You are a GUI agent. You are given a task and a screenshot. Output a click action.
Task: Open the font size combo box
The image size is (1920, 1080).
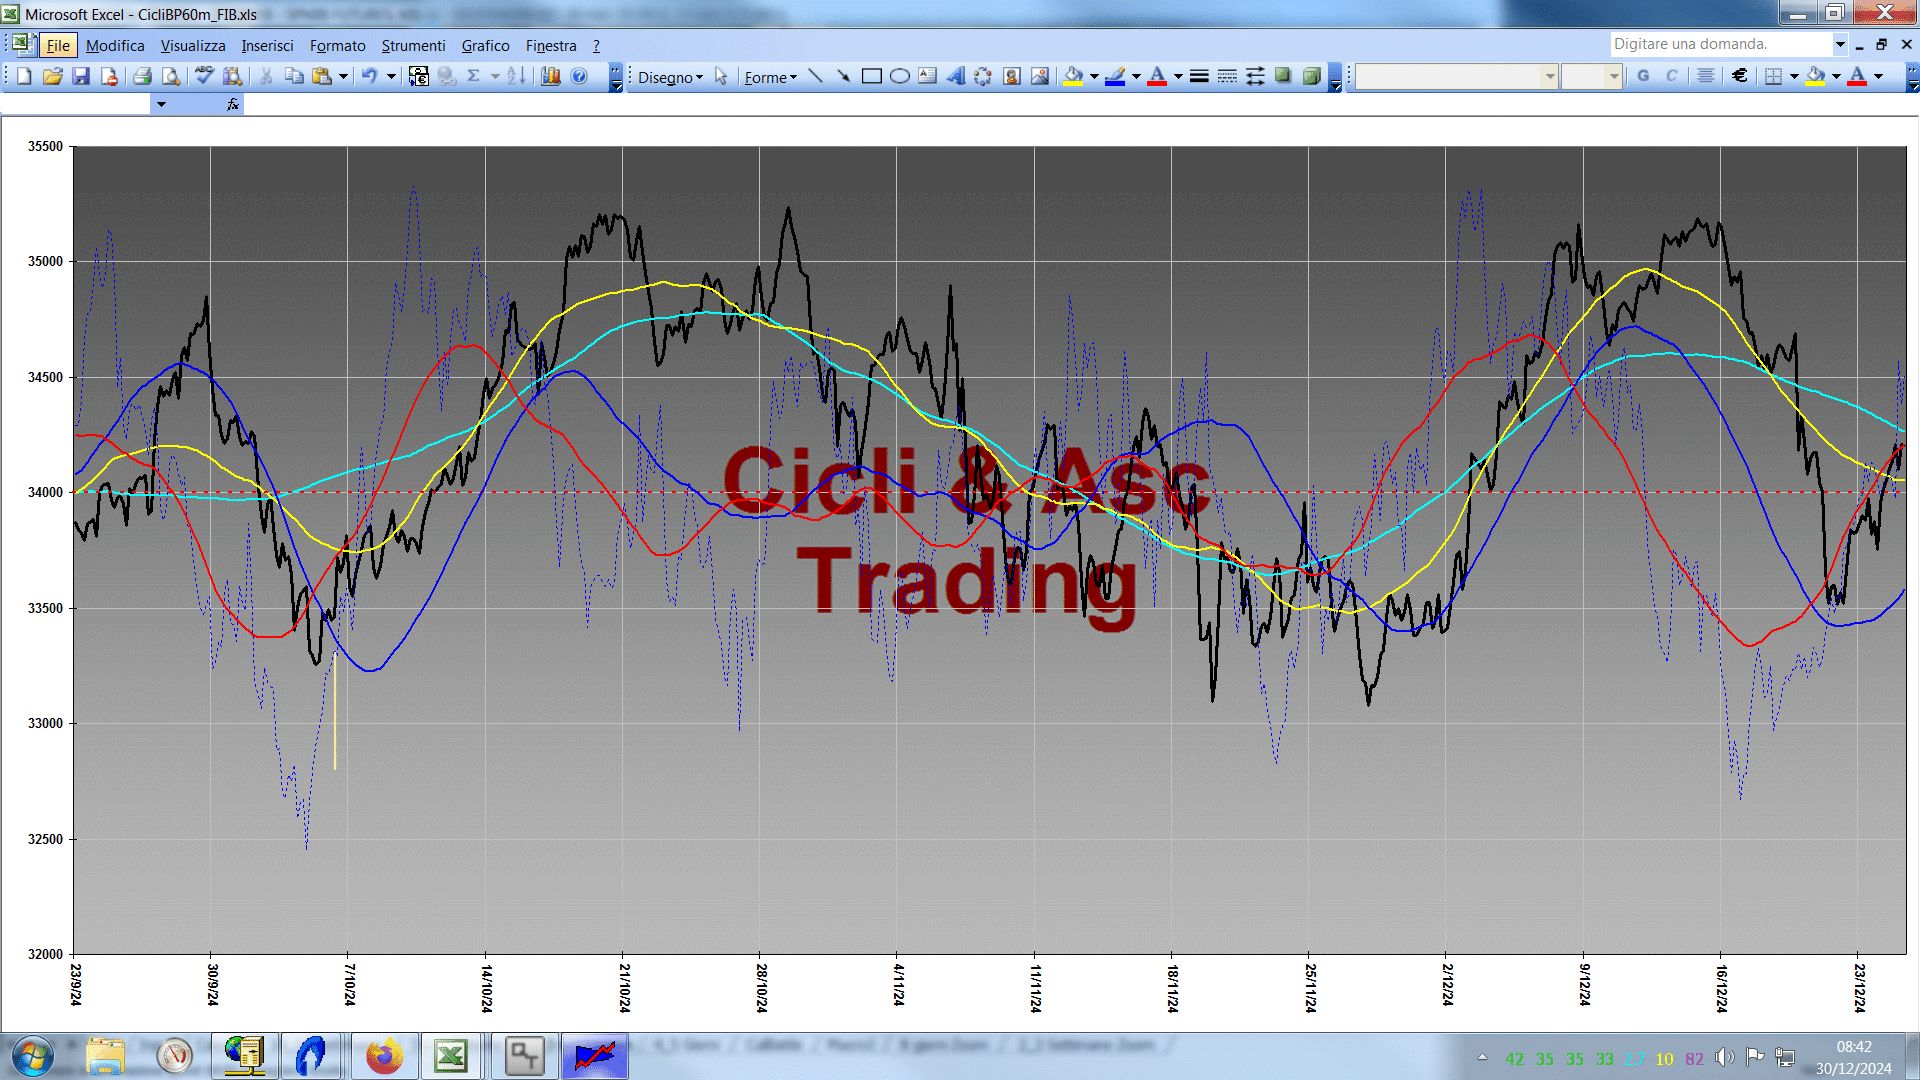(x=1591, y=76)
